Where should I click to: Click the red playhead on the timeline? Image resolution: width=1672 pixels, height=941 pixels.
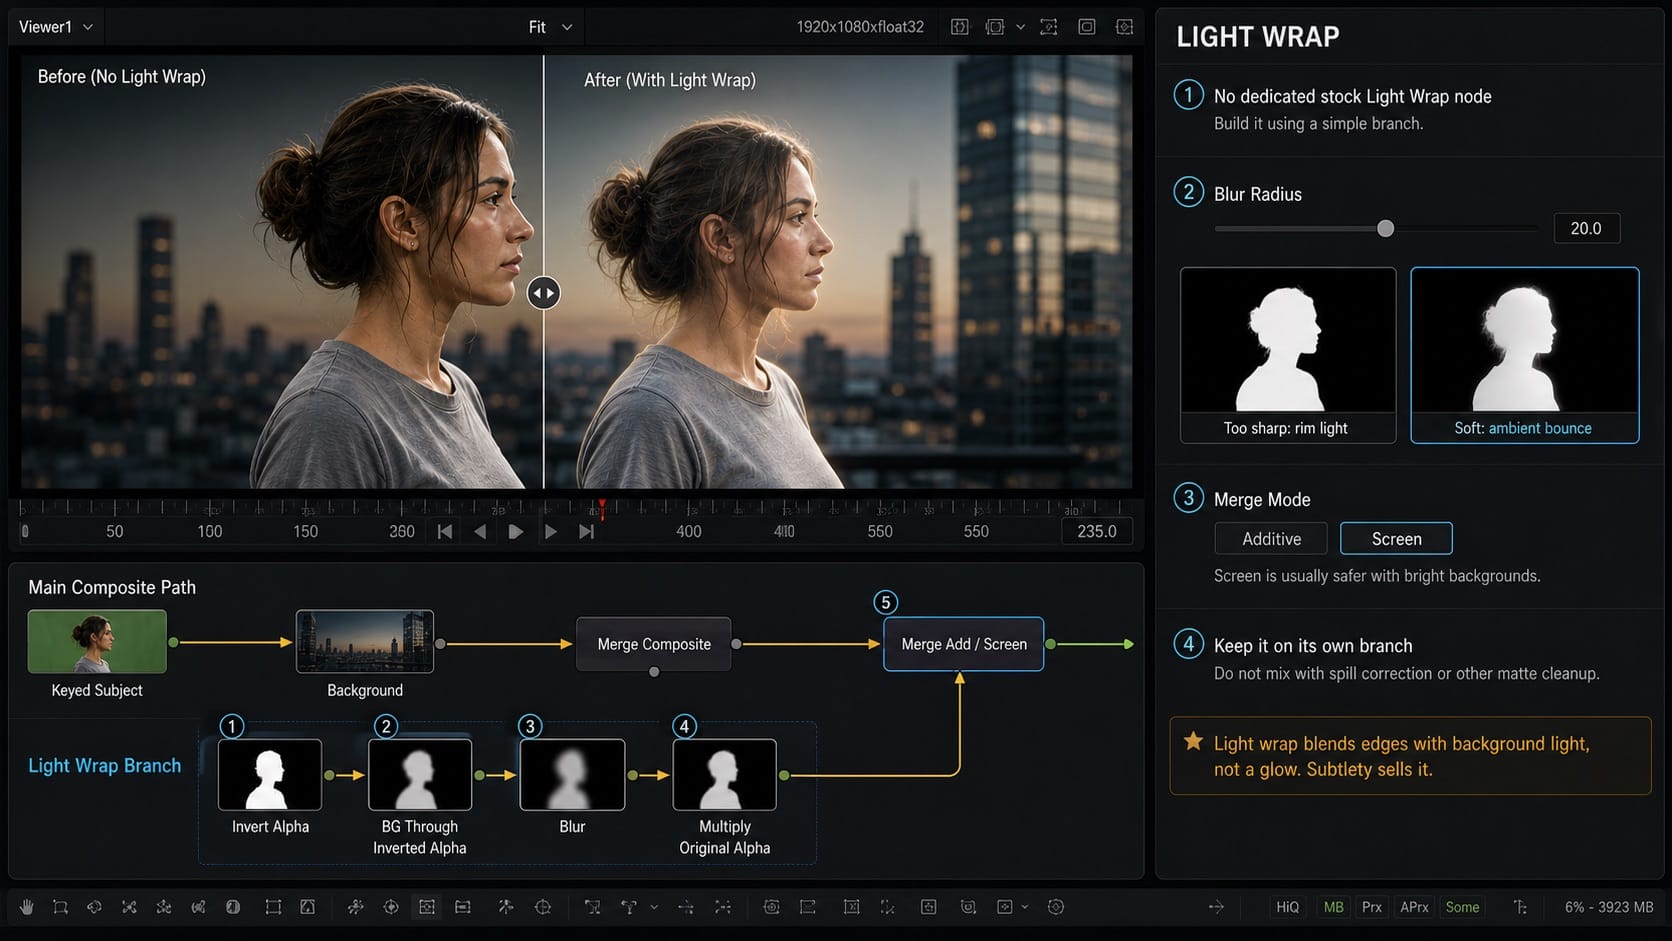click(x=601, y=508)
